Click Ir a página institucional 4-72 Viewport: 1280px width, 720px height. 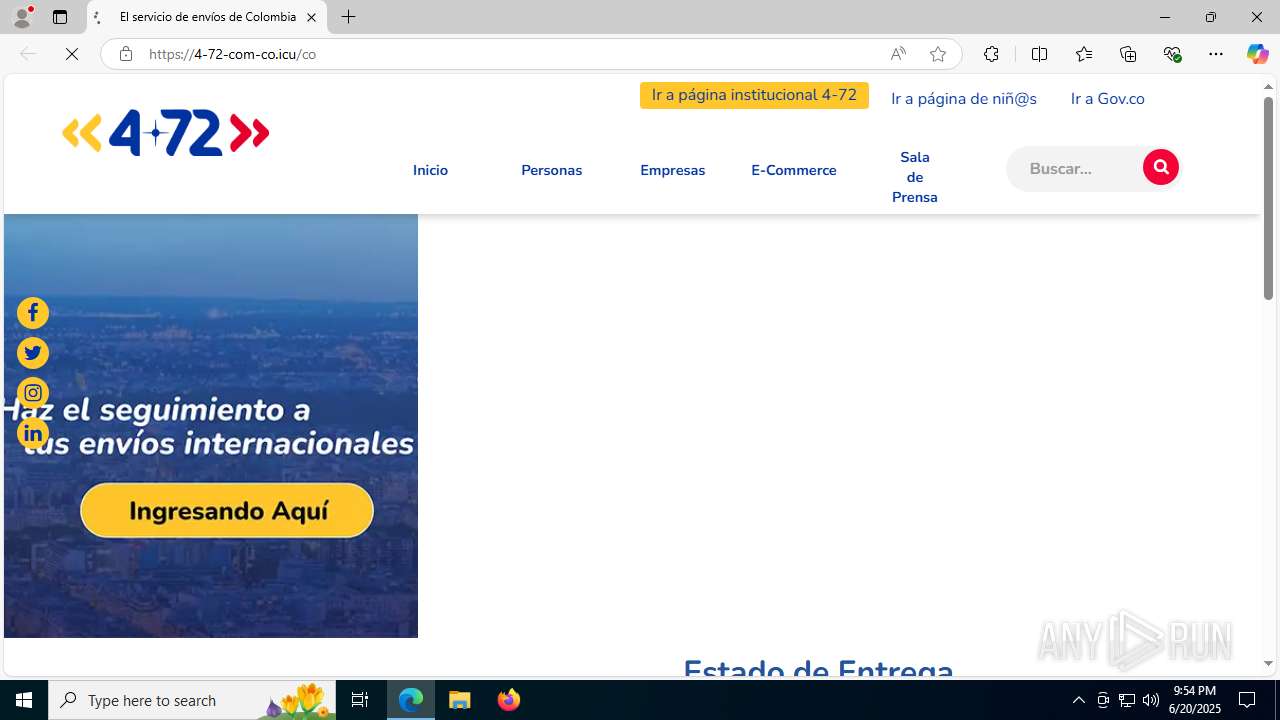754,95
